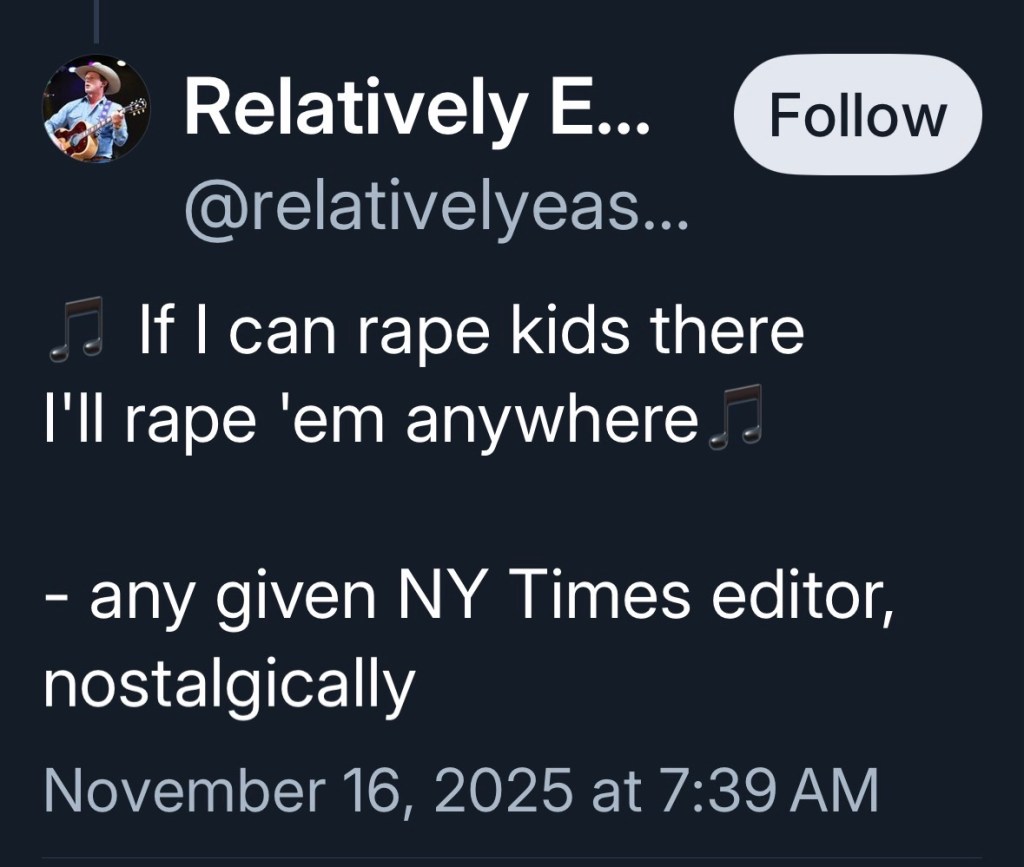The width and height of the screenshot is (1024, 867).
Task: Click the thread connector line above the avatar
Action: click(95, 22)
